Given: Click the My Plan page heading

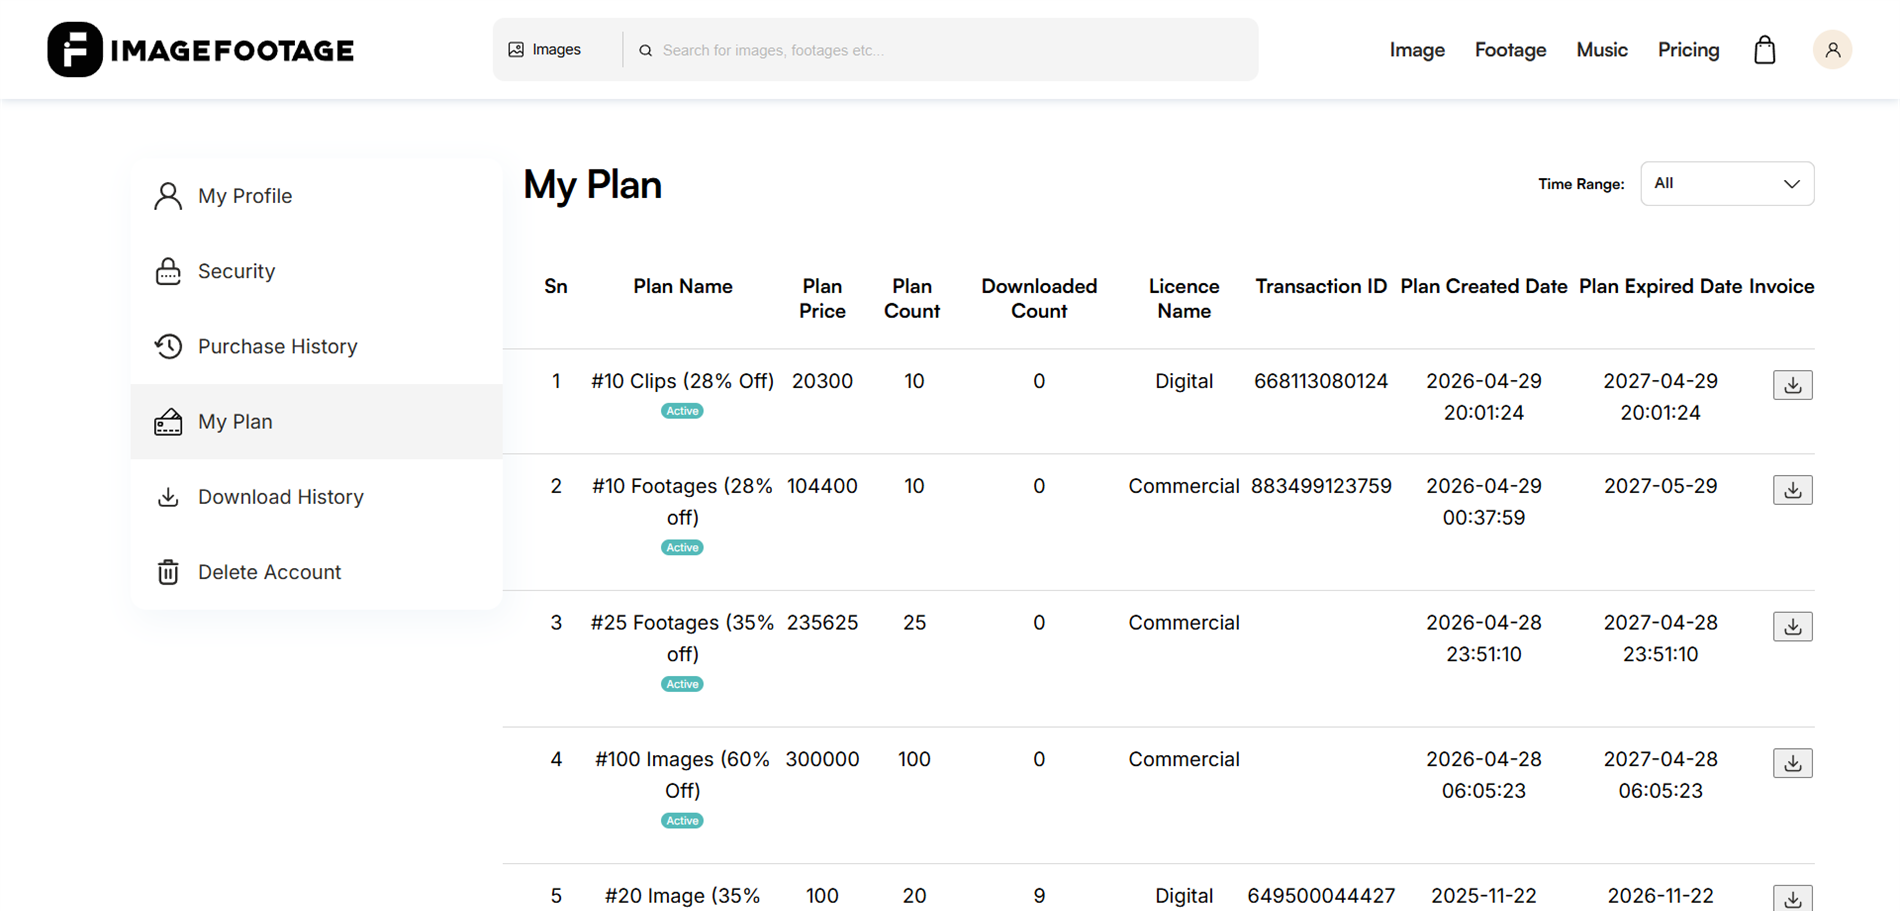Looking at the screenshot, I should 593,185.
